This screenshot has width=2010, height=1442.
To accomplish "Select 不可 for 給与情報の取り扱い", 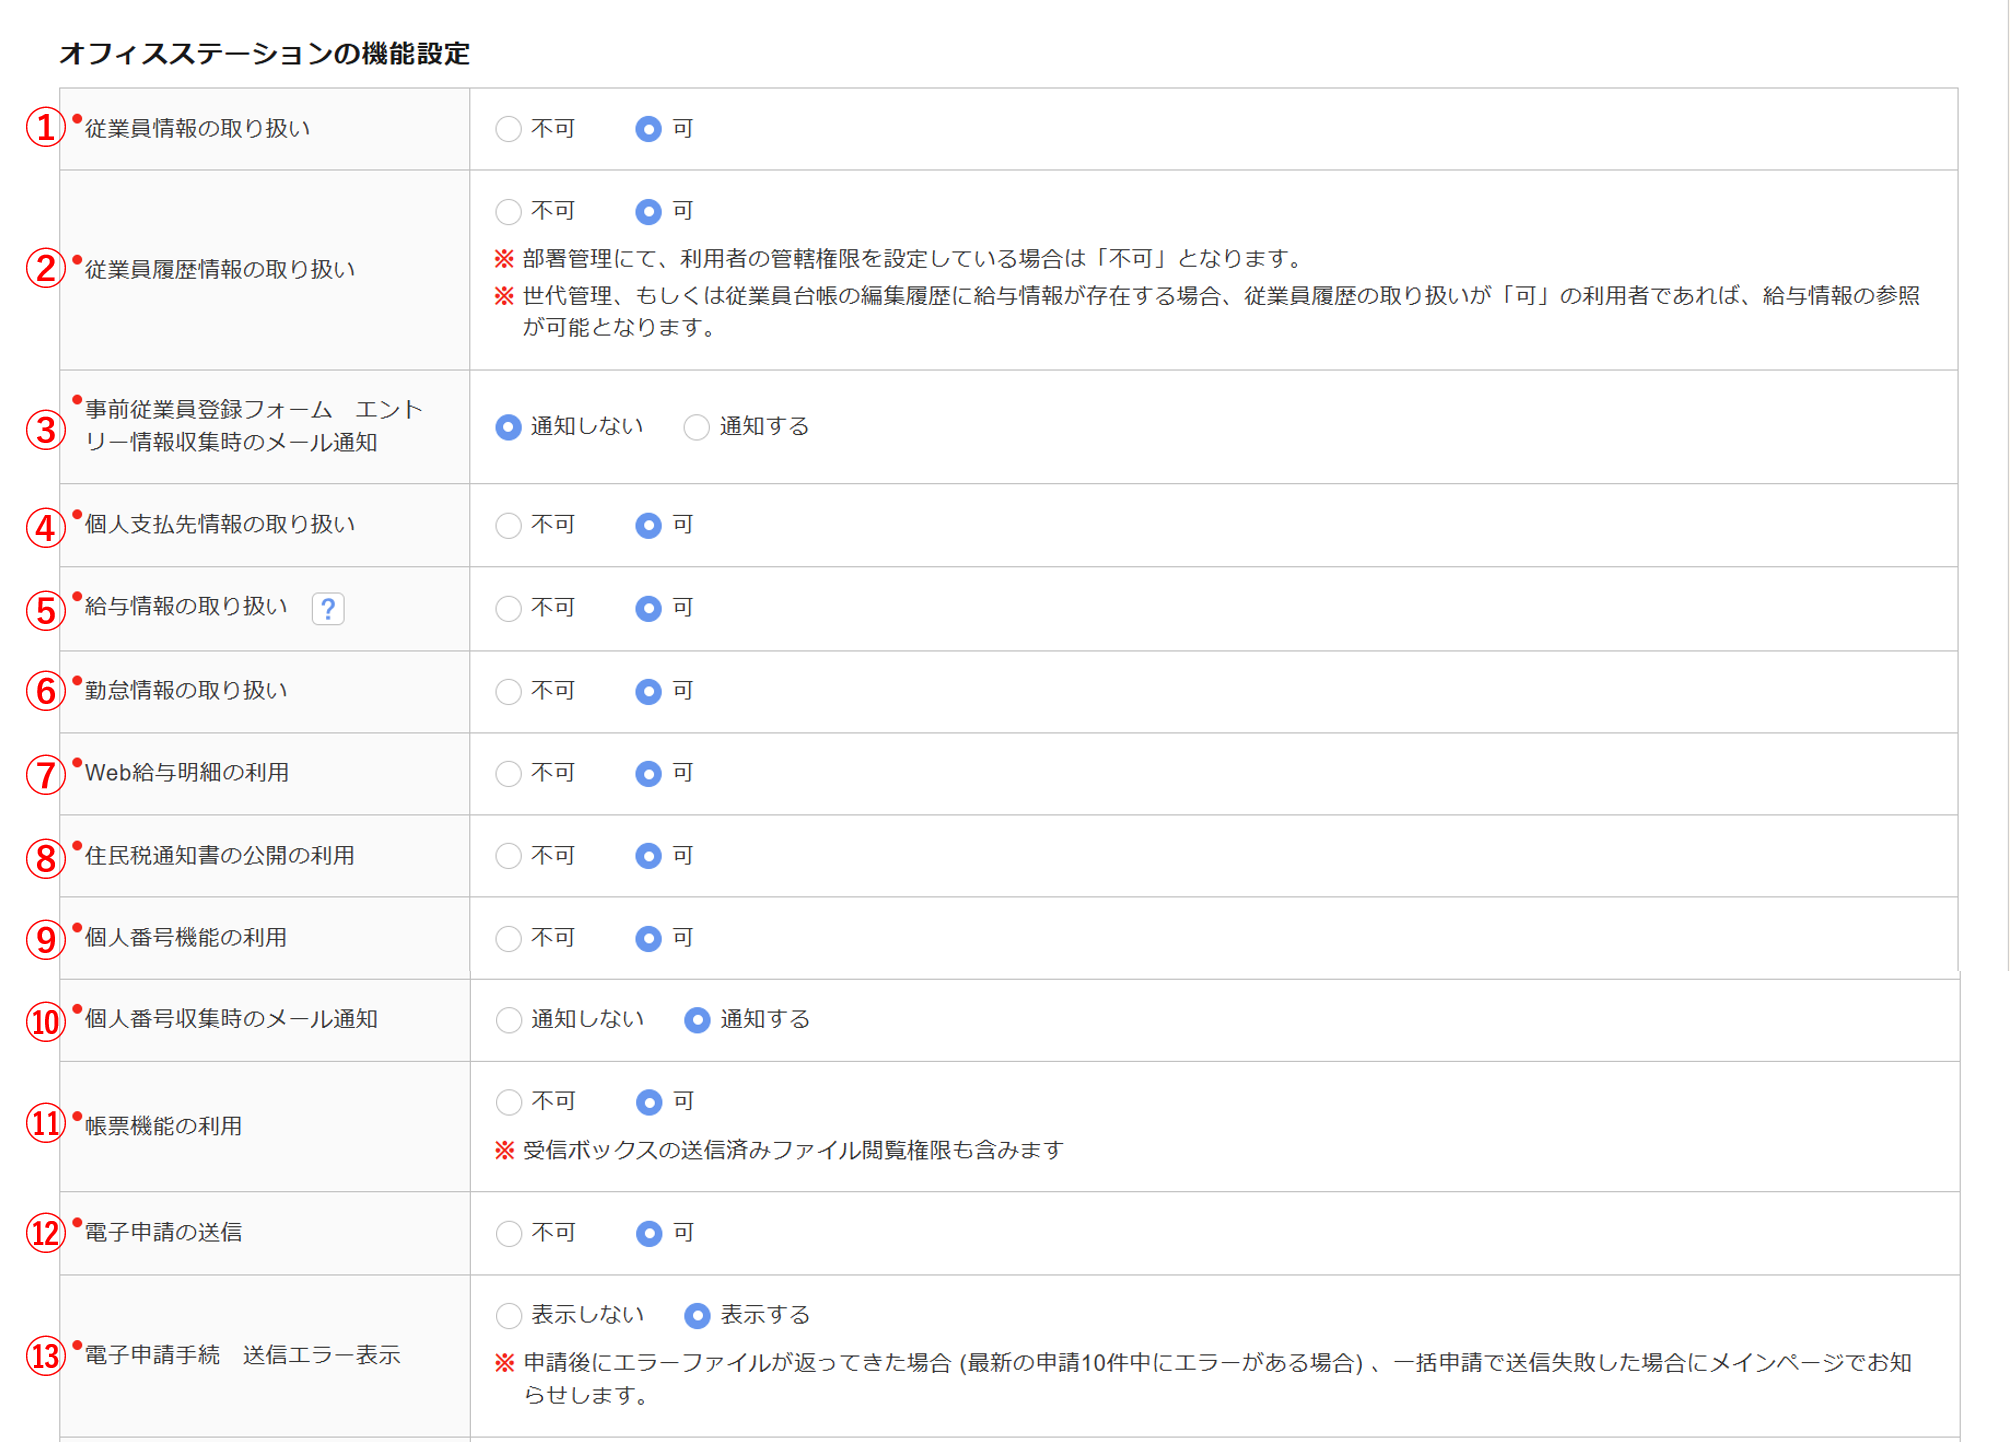I will click(508, 608).
